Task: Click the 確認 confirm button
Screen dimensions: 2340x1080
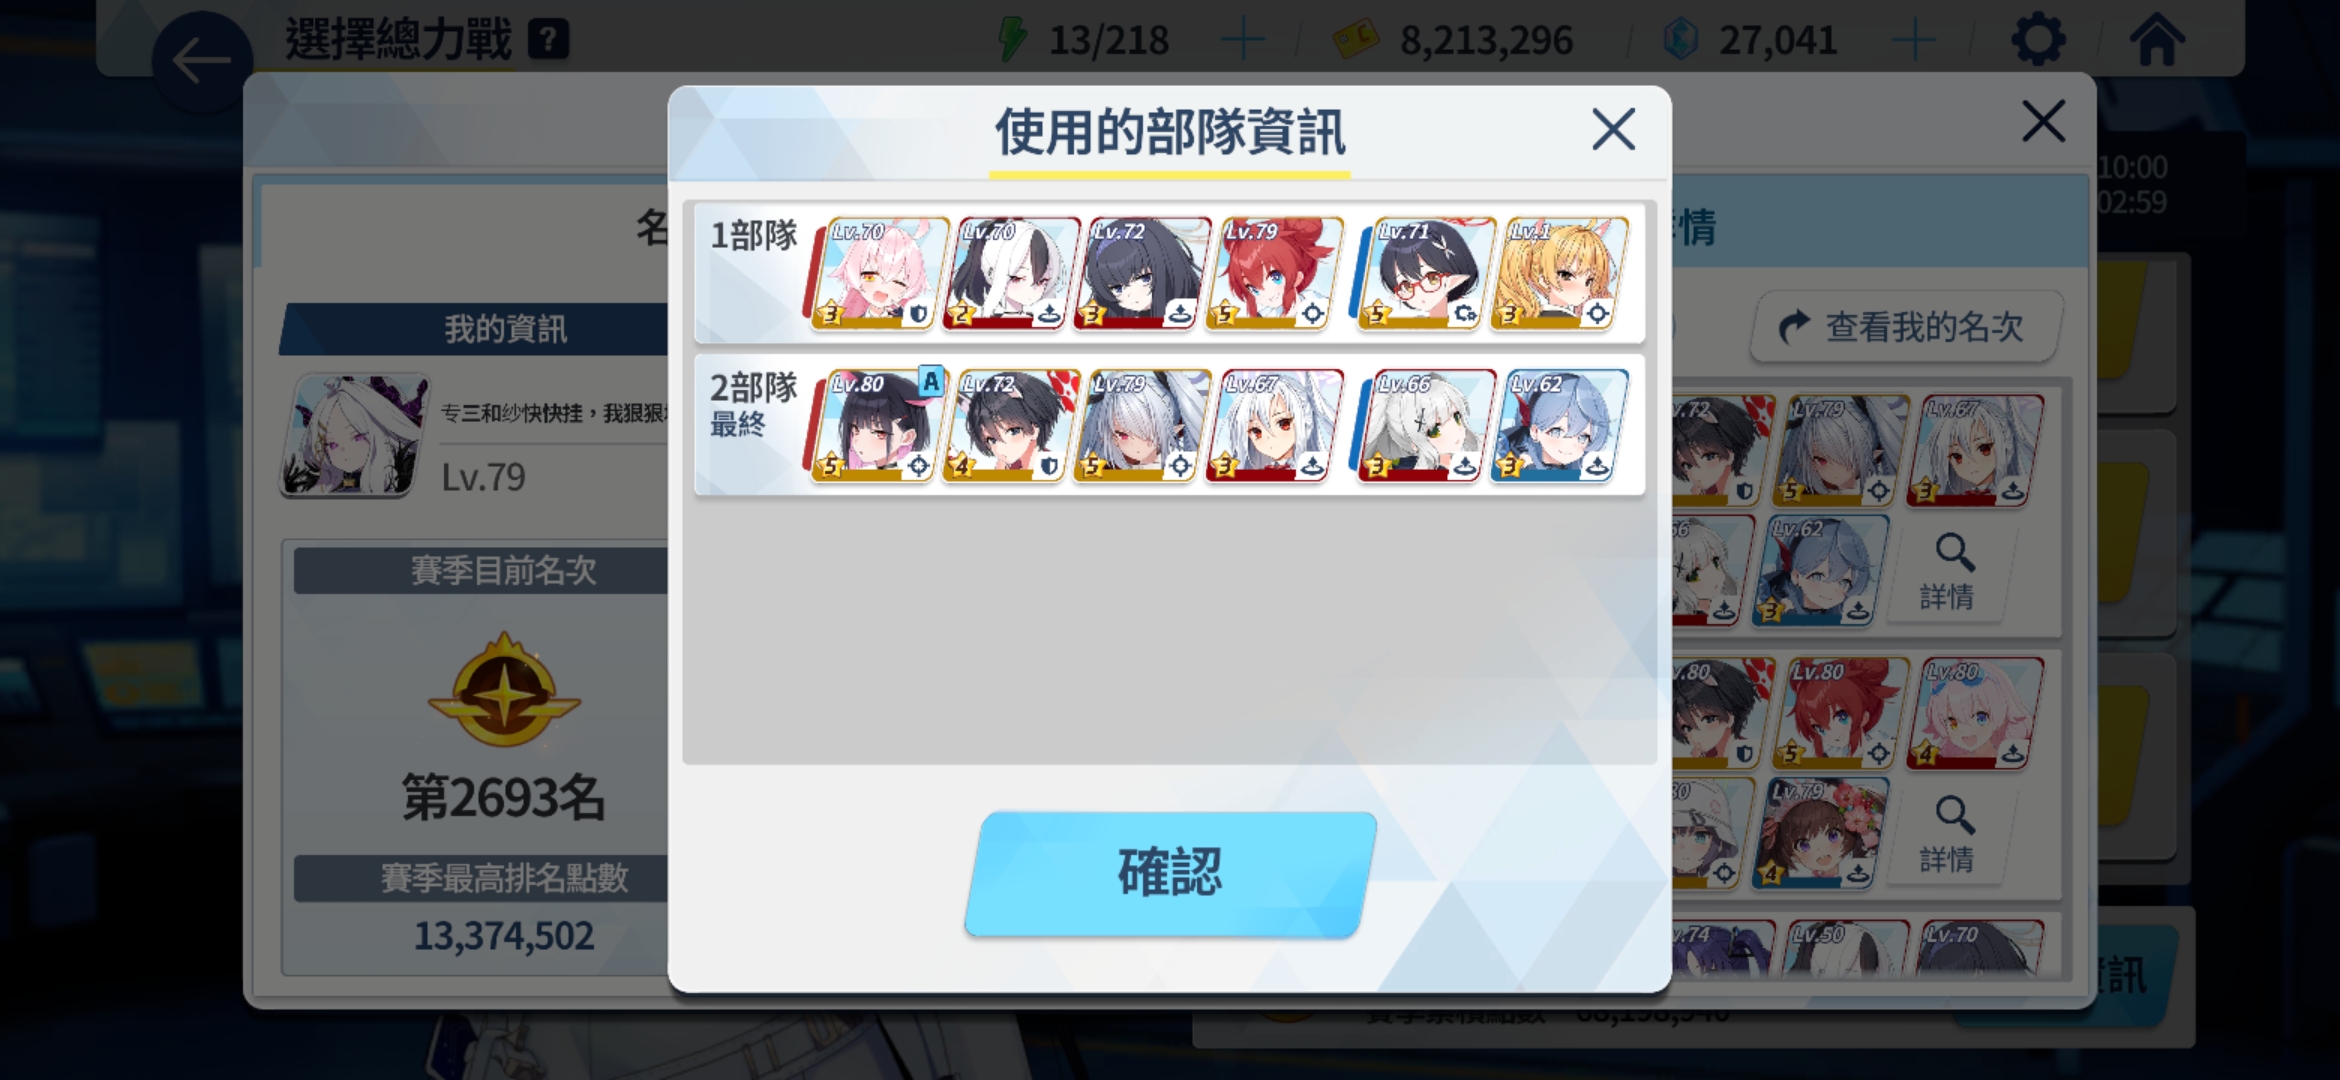Action: click(x=1170, y=874)
